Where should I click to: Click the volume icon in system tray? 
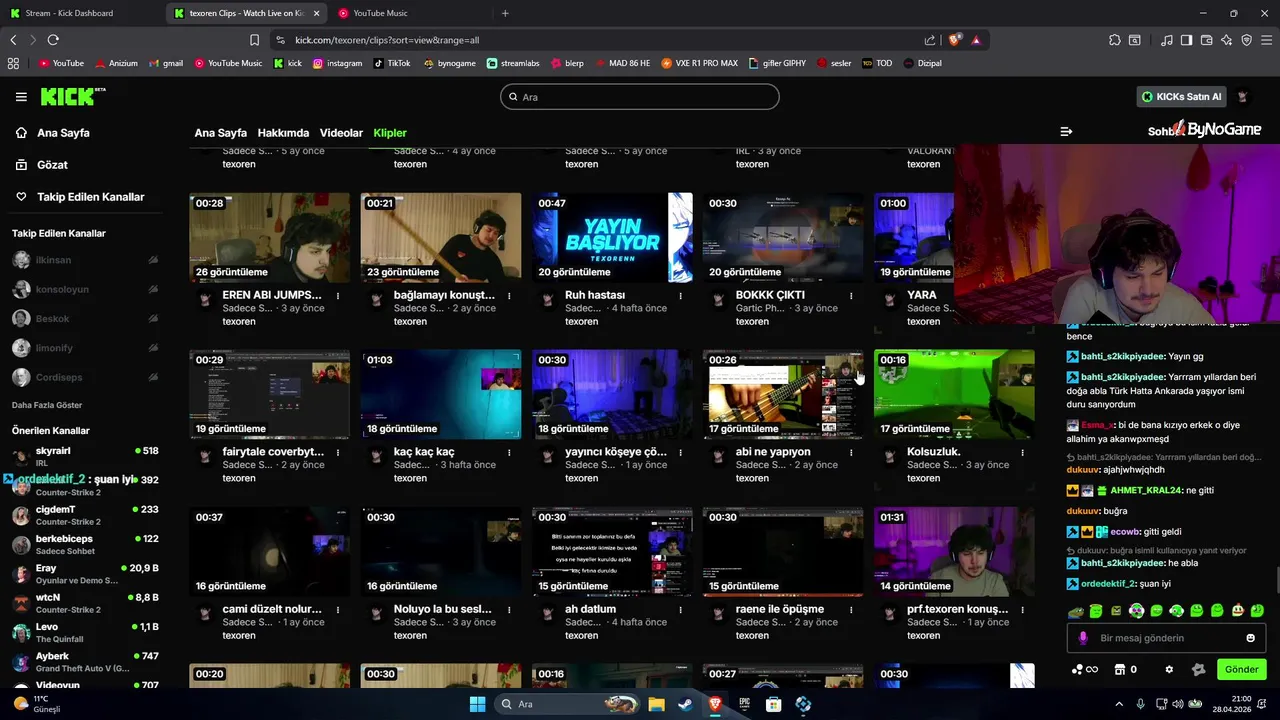click(x=1178, y=704)
